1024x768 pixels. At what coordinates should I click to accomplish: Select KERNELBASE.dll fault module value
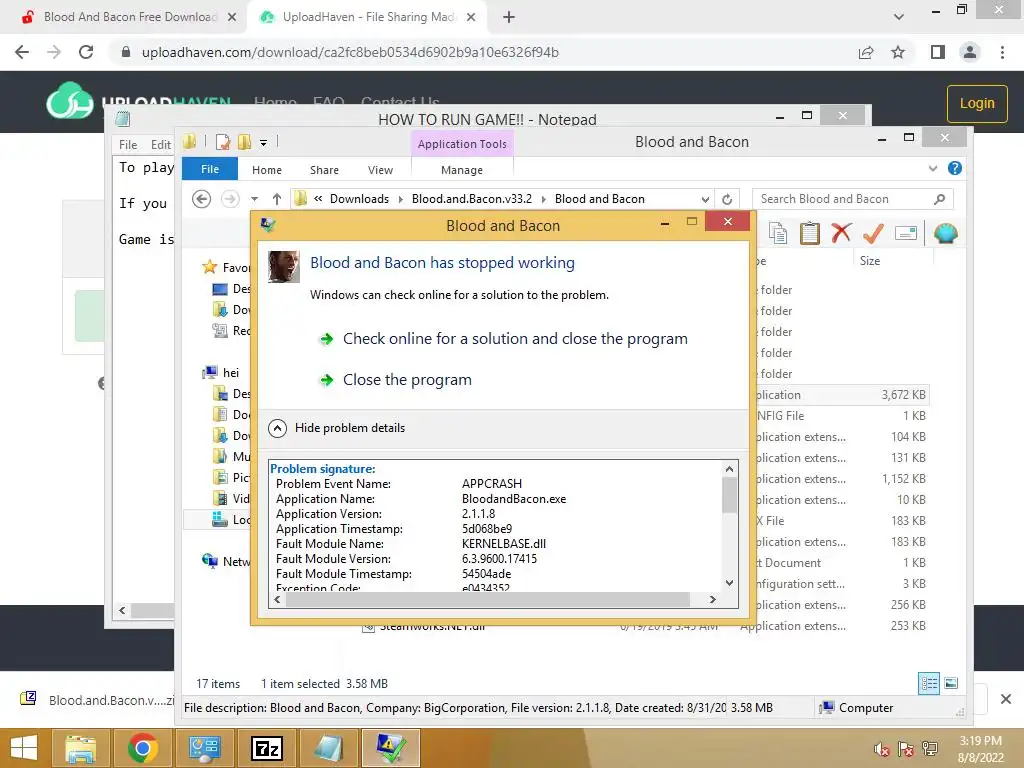pyautogui.click(x=504, y=543)
